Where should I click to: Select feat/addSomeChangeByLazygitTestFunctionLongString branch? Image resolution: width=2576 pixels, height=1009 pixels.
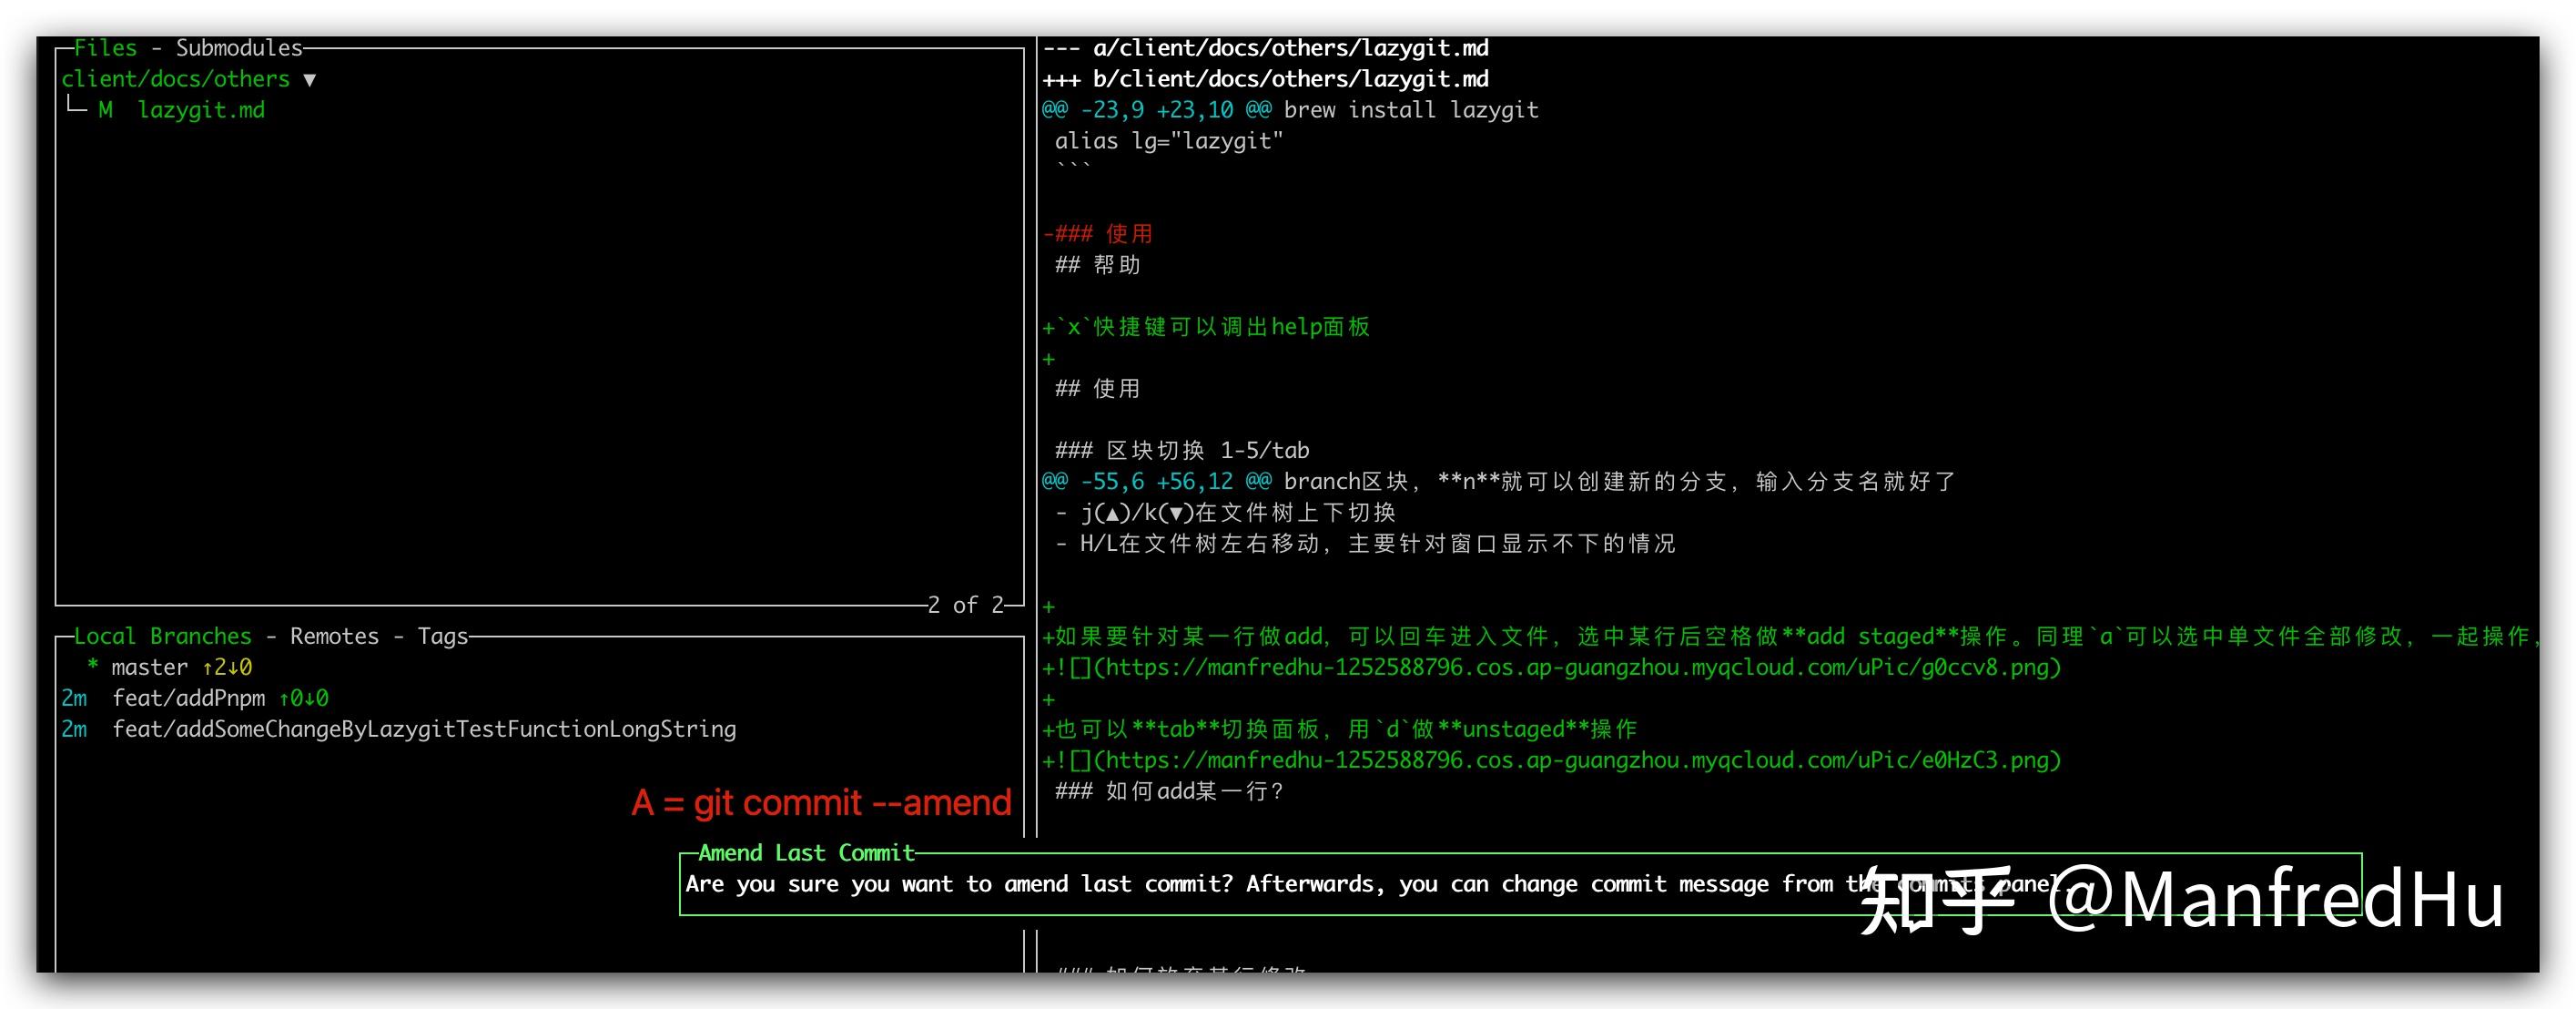pos(423,729)
